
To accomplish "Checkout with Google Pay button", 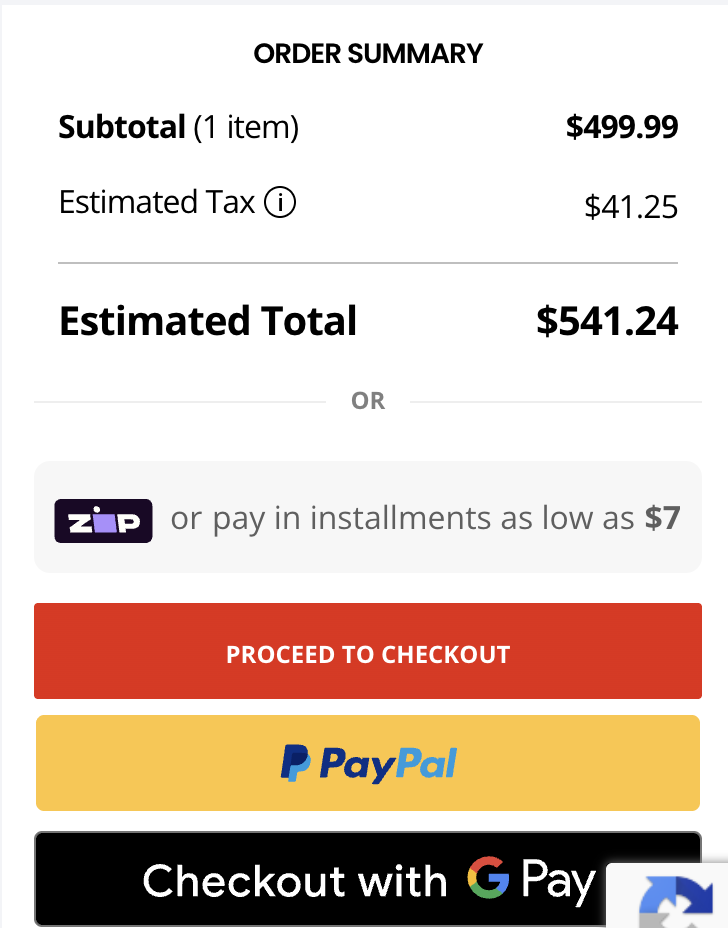I will click(x=368, y=879).
